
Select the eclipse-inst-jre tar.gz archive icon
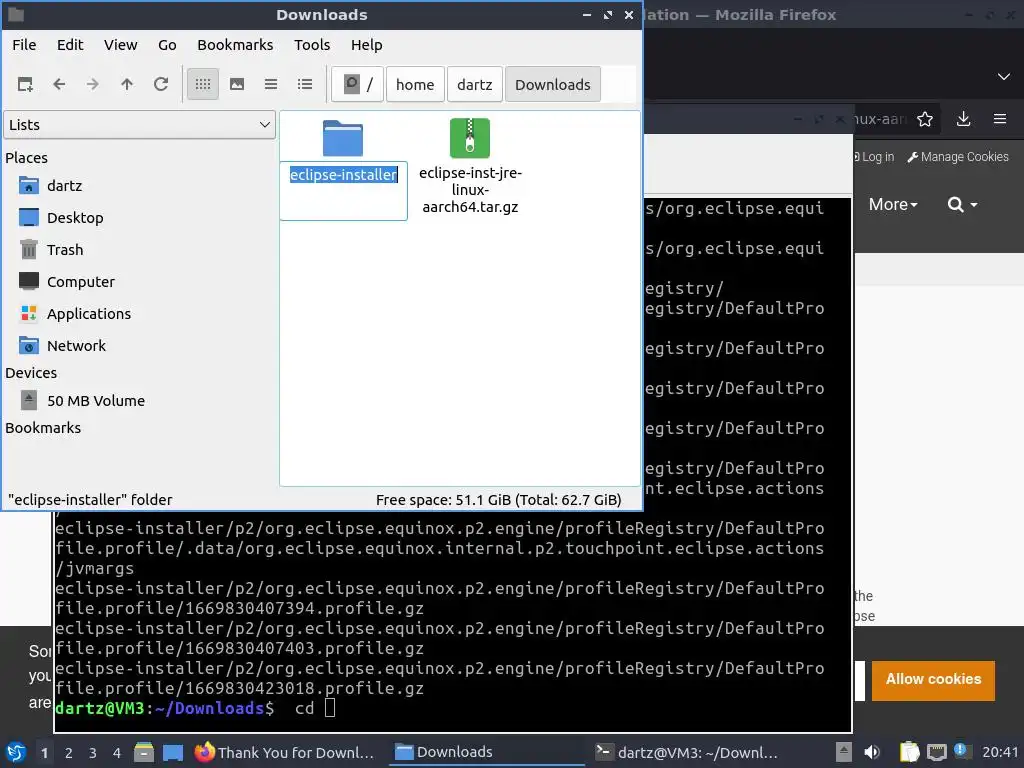(470, 138)
